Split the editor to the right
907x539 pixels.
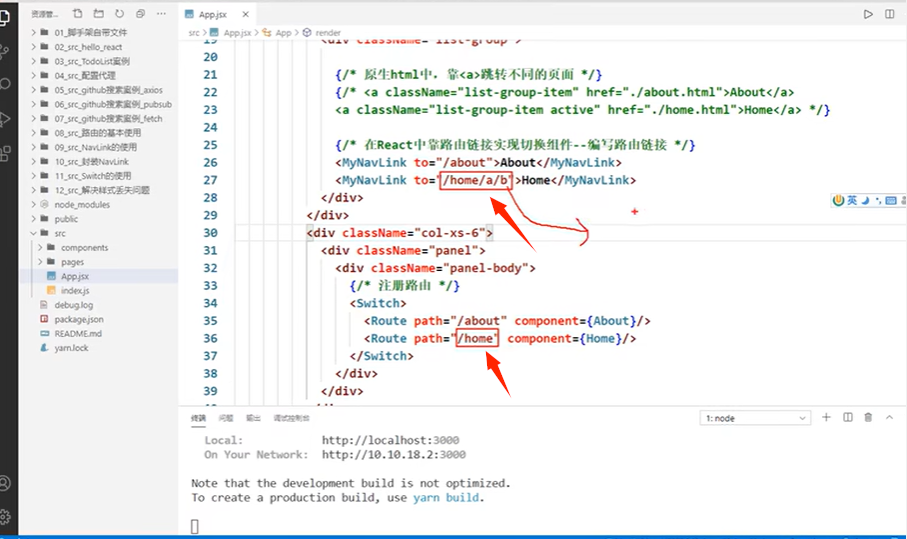[x=890, y=14]
